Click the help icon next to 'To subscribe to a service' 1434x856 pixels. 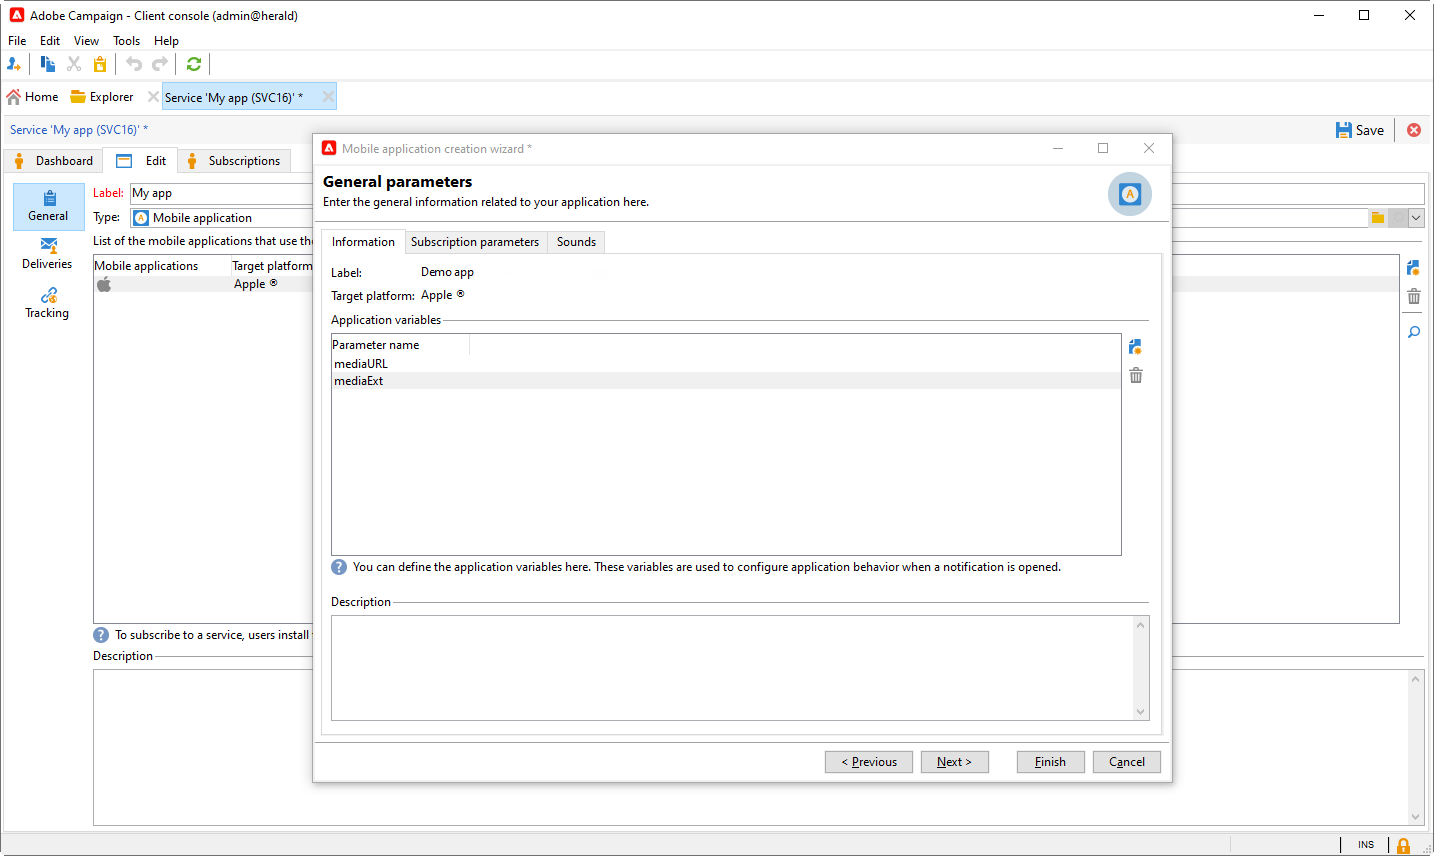101,635
